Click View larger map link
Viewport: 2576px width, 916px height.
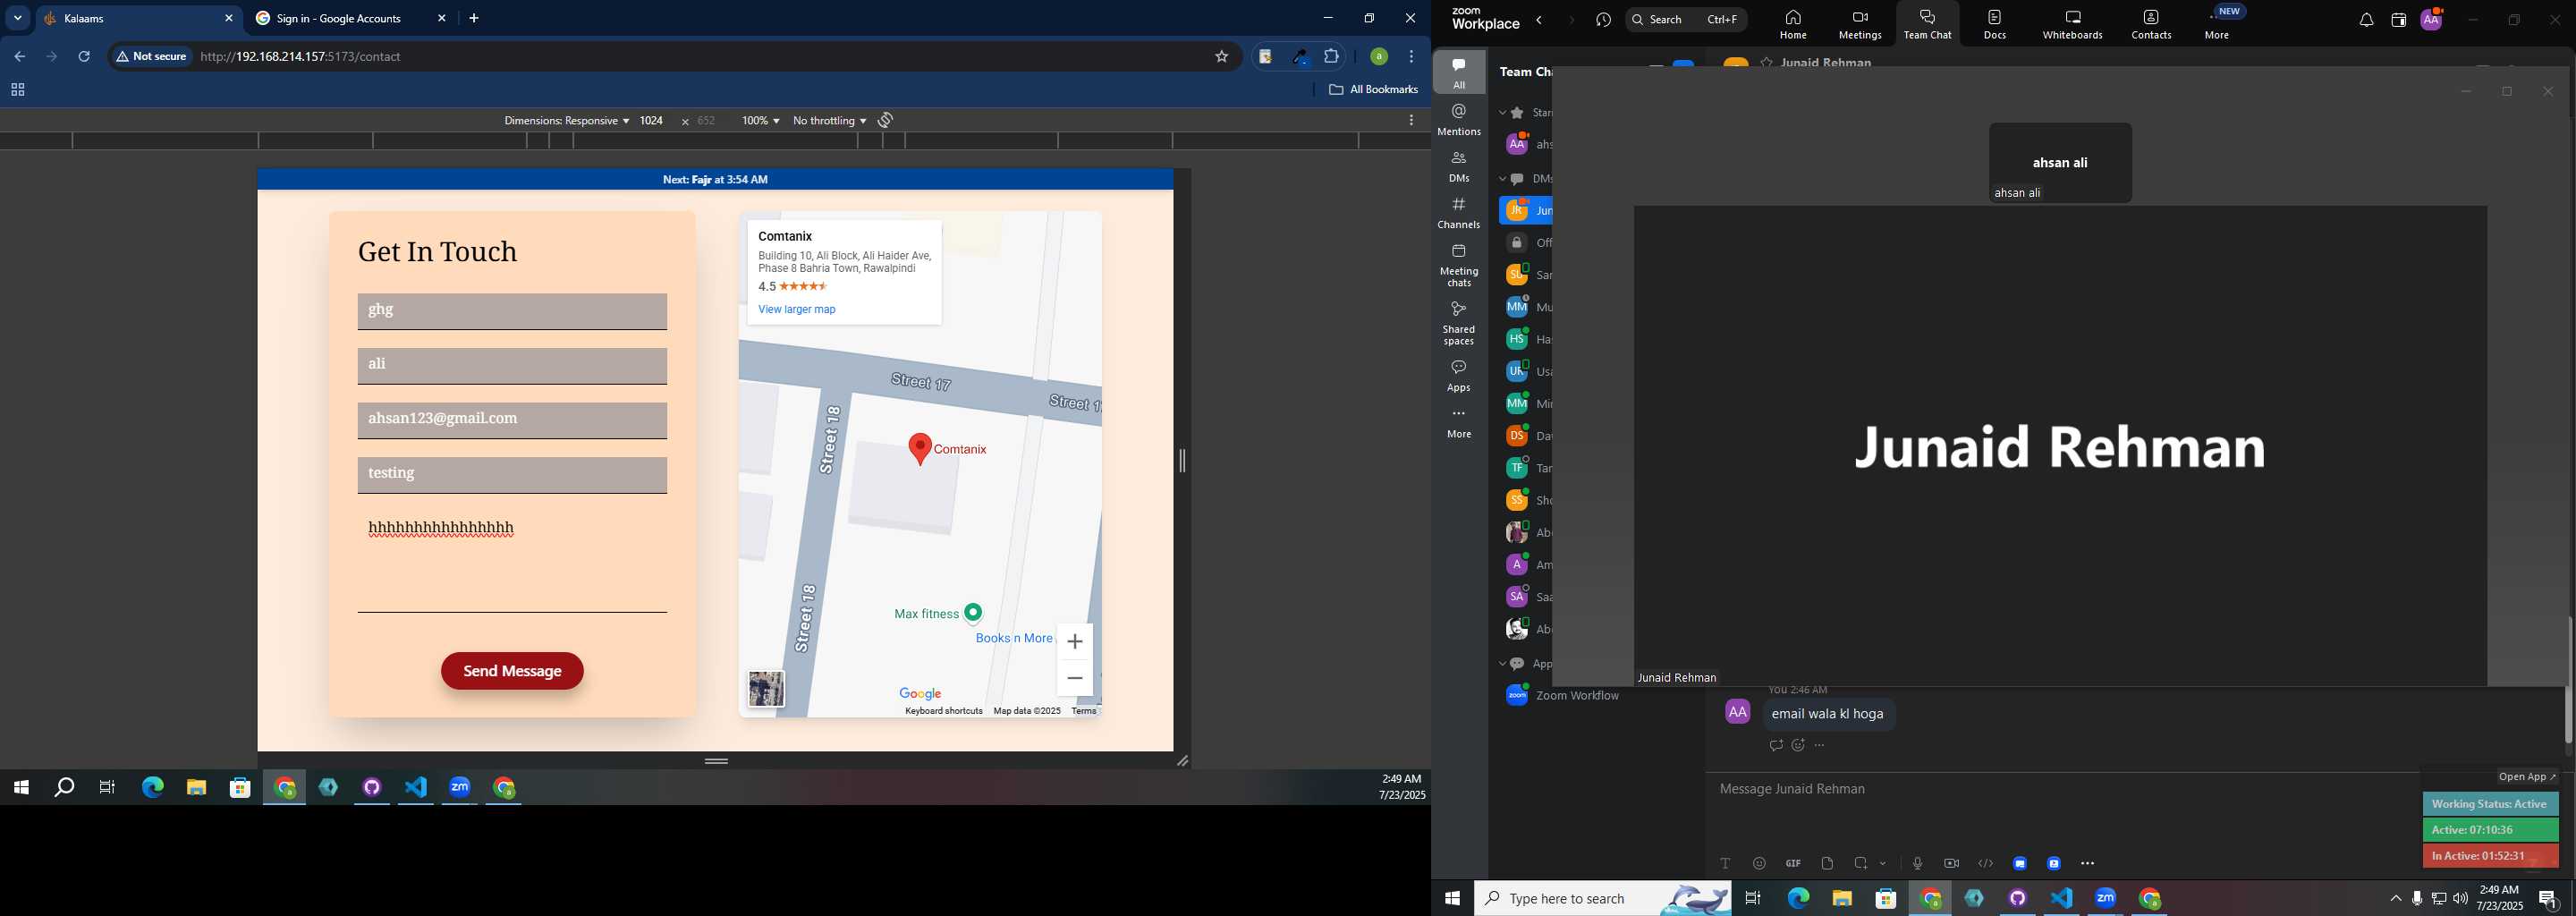point(796,310)
